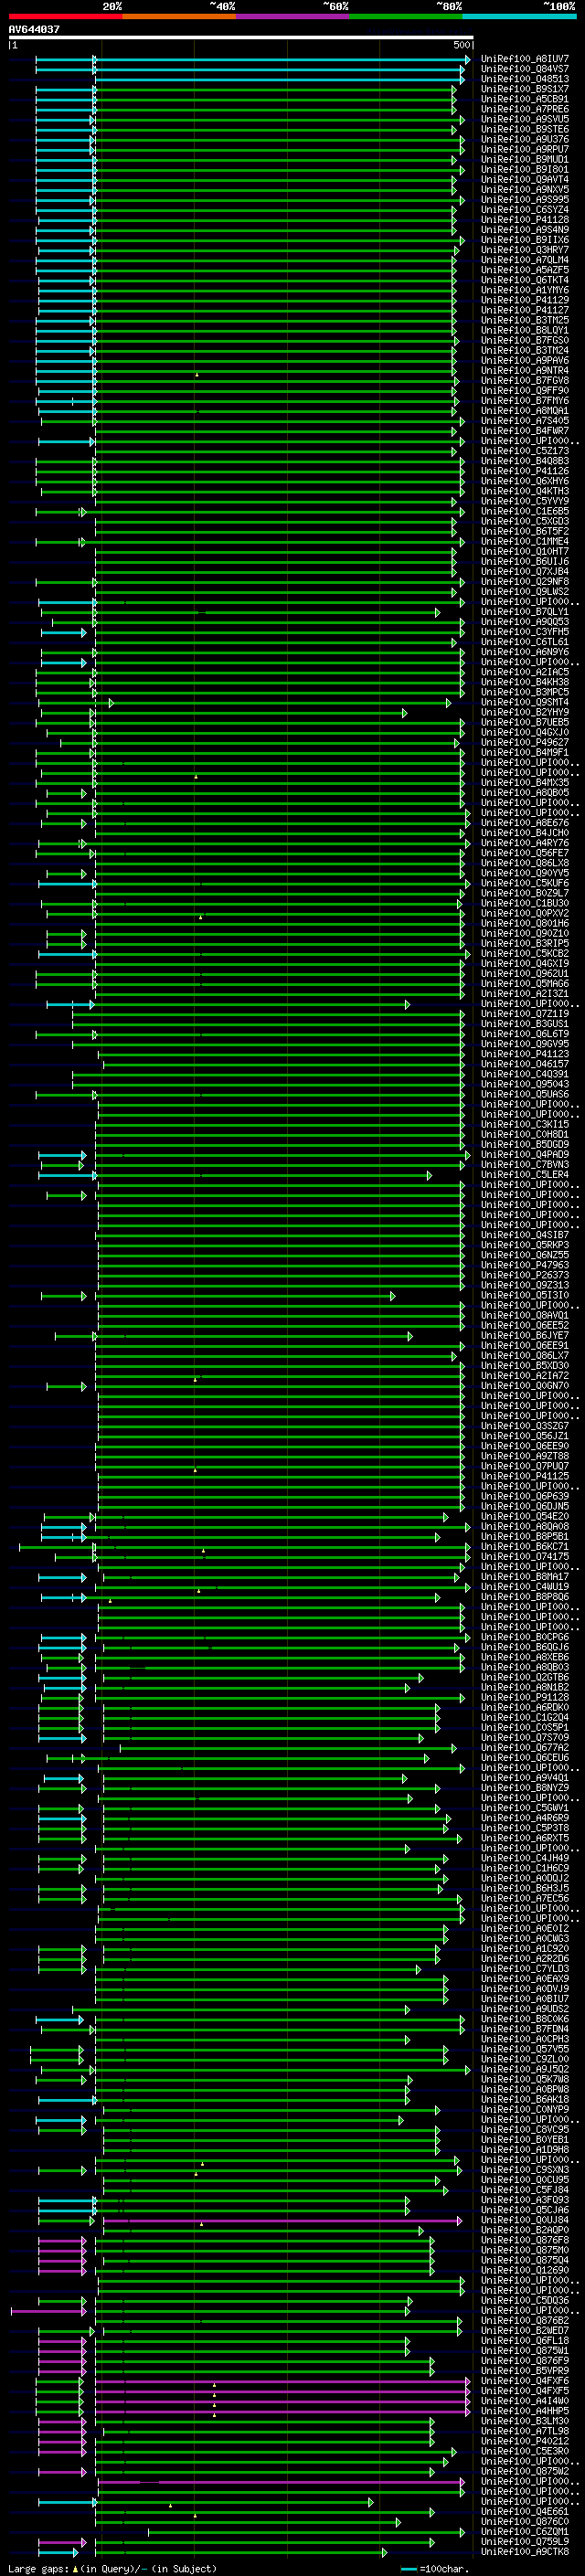Open hit label UniRef100_A8IUV7
This screenshot has height=2576, width=585.
coord(525,59)
